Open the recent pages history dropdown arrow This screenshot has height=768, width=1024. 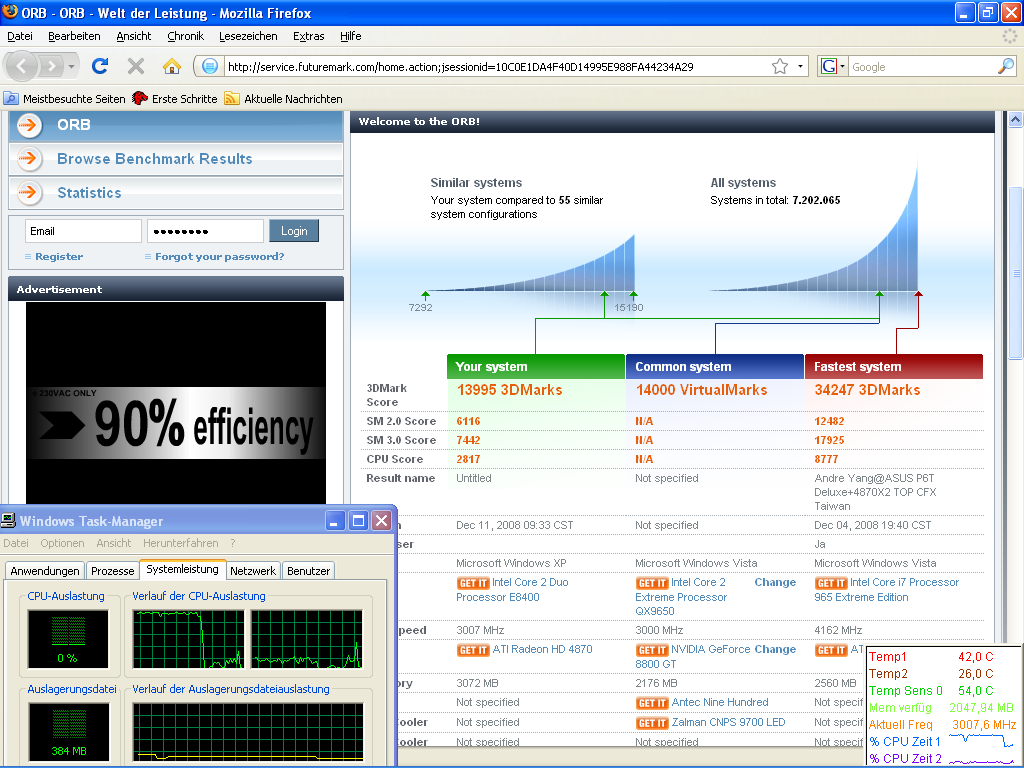71,66
